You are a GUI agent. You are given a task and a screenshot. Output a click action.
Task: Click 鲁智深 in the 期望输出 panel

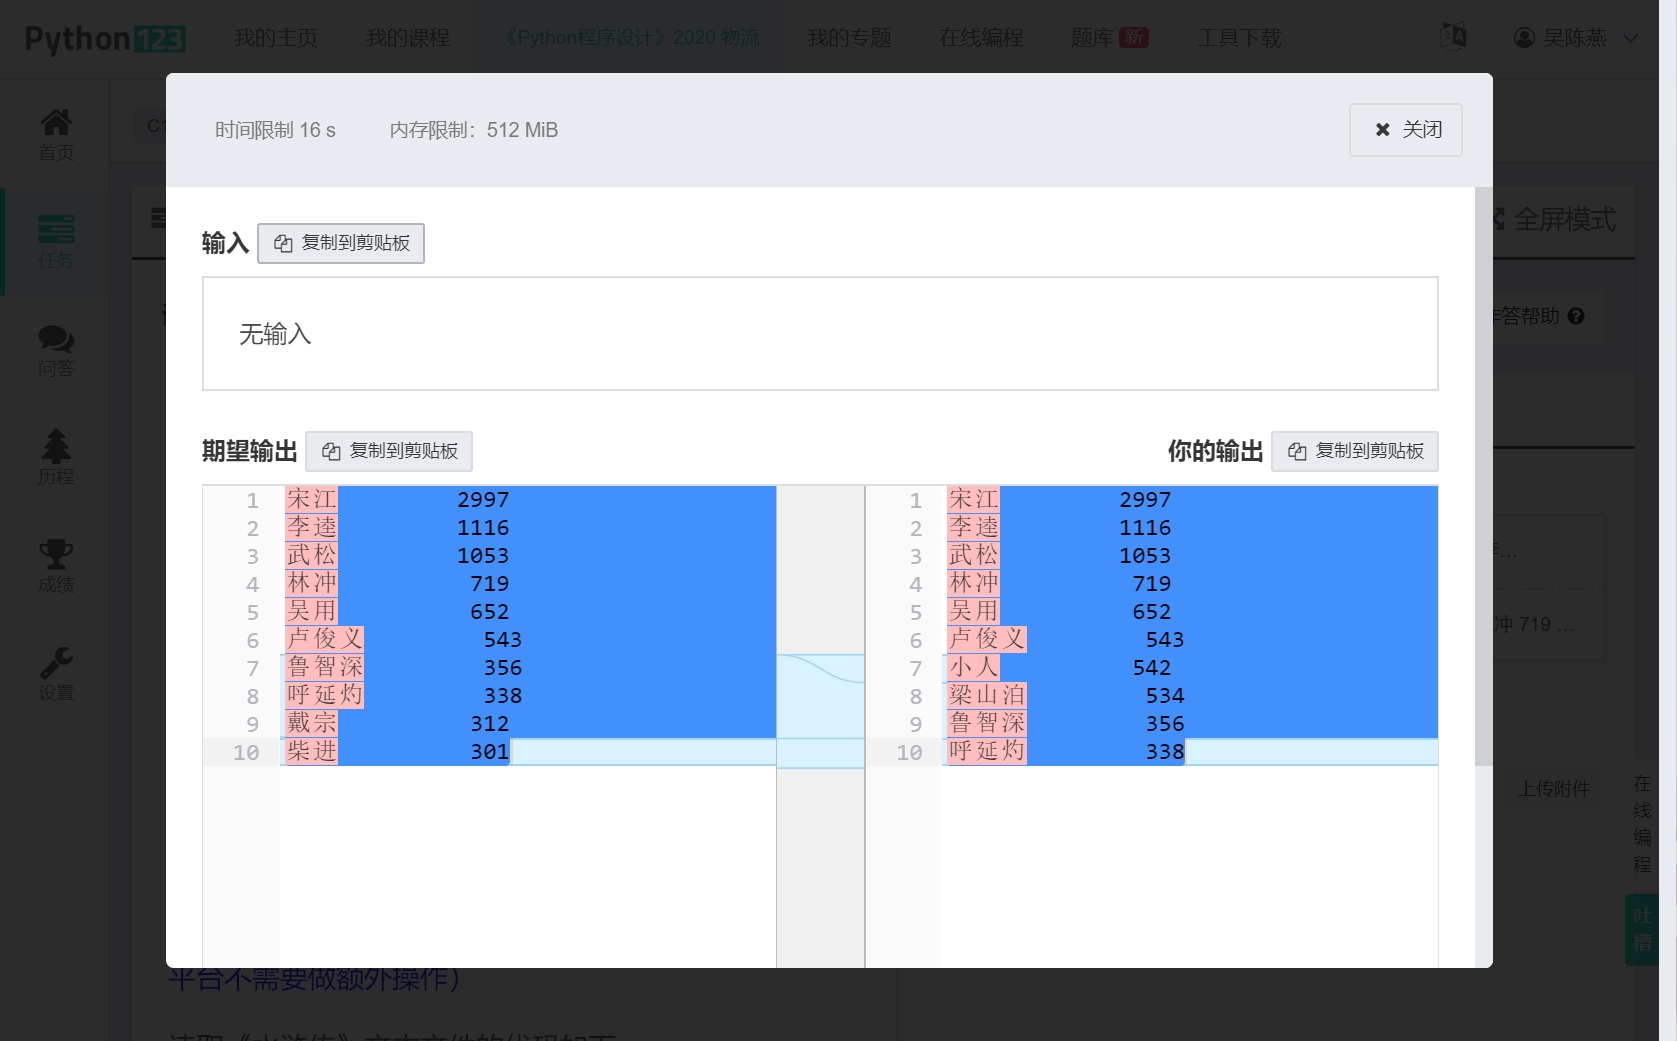point(324,667)
